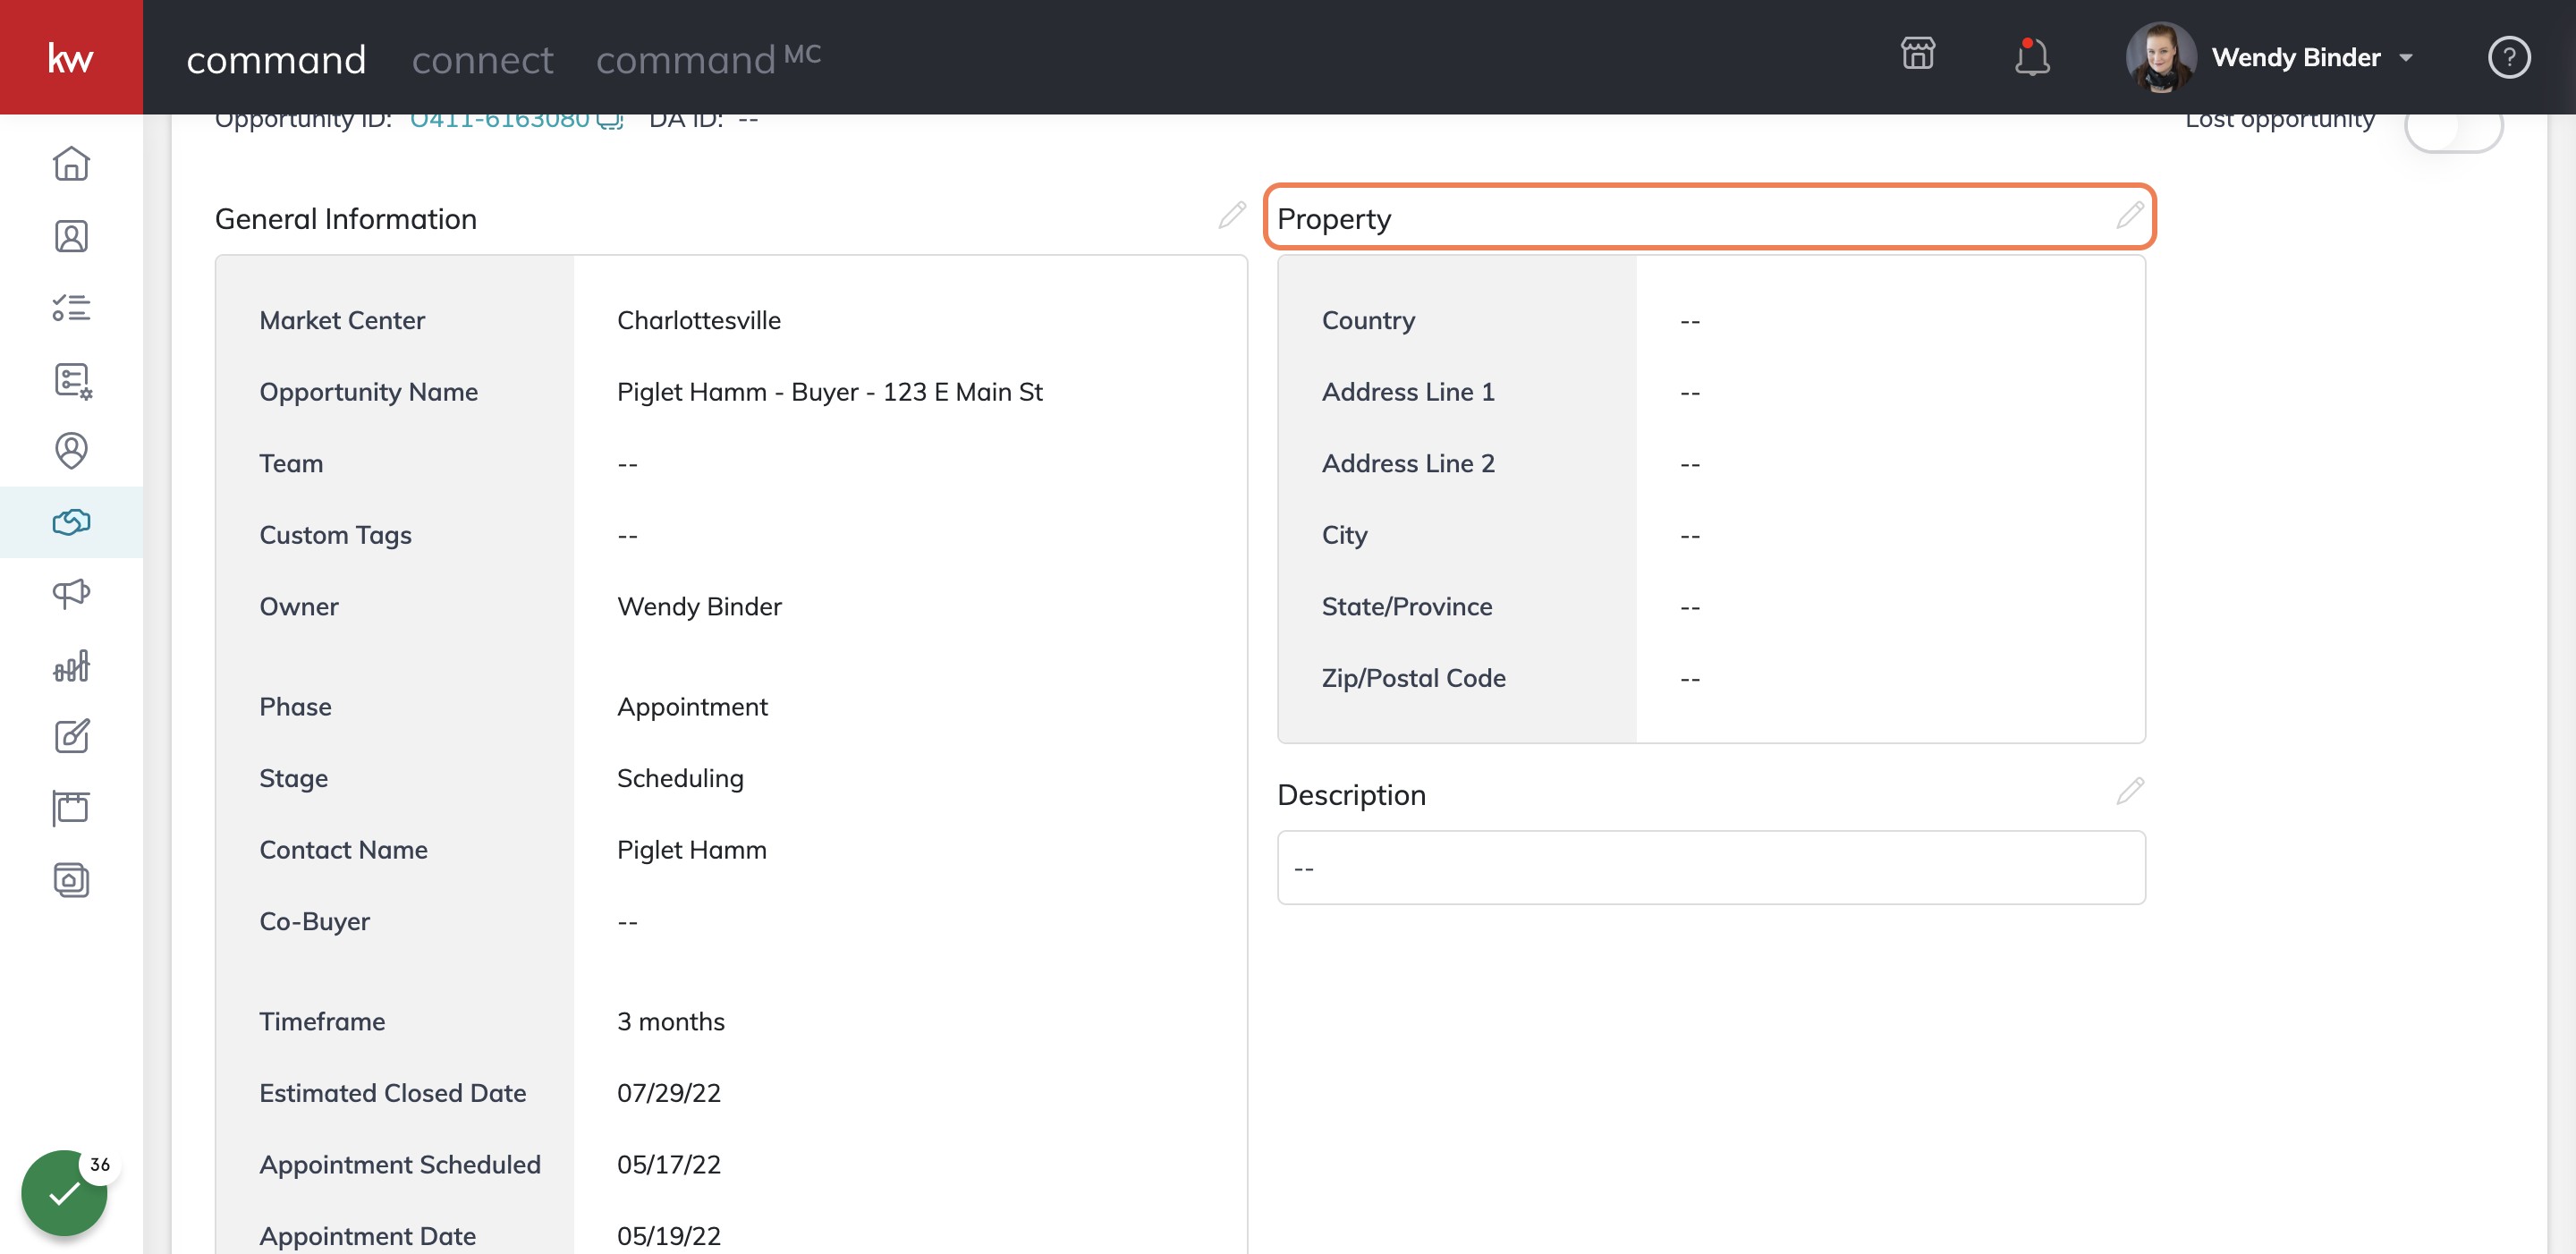Open the Reports bar chart icon
Viewport: 2576px width, 1254px height.
[71, 666]
